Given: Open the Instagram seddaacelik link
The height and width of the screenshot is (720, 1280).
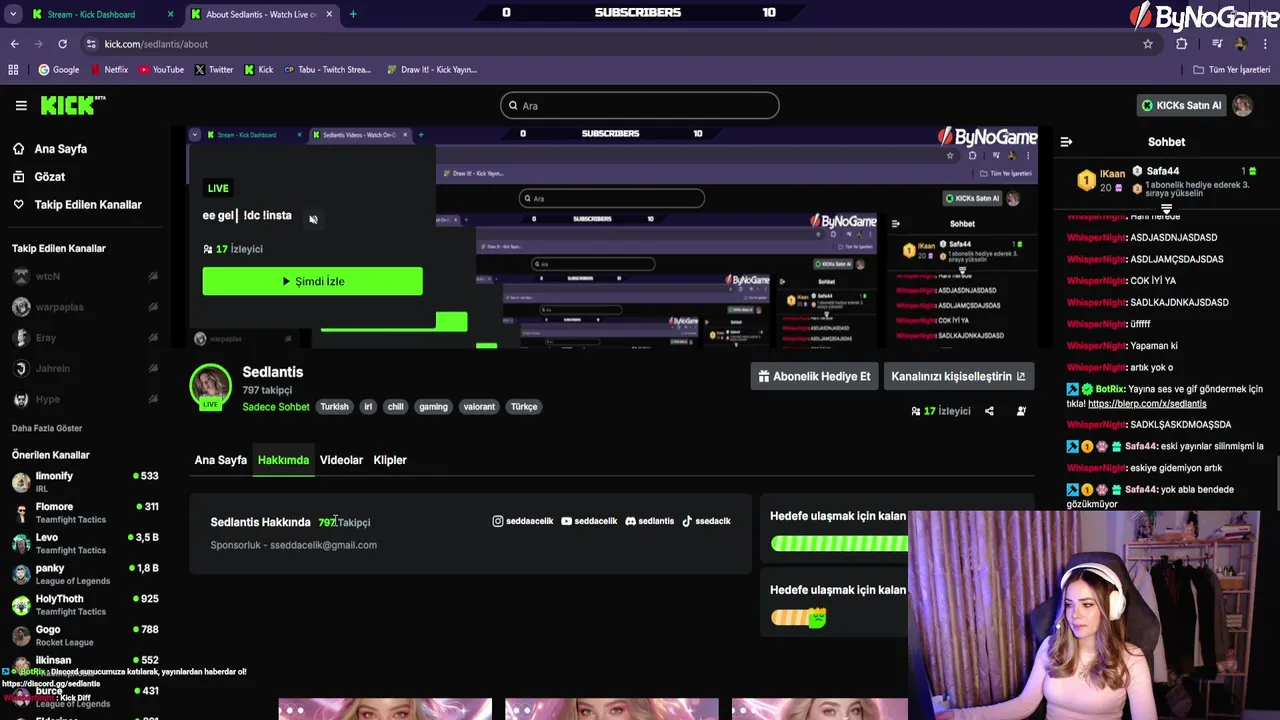Looking at the screenshot, I should [x=523, y=521].
